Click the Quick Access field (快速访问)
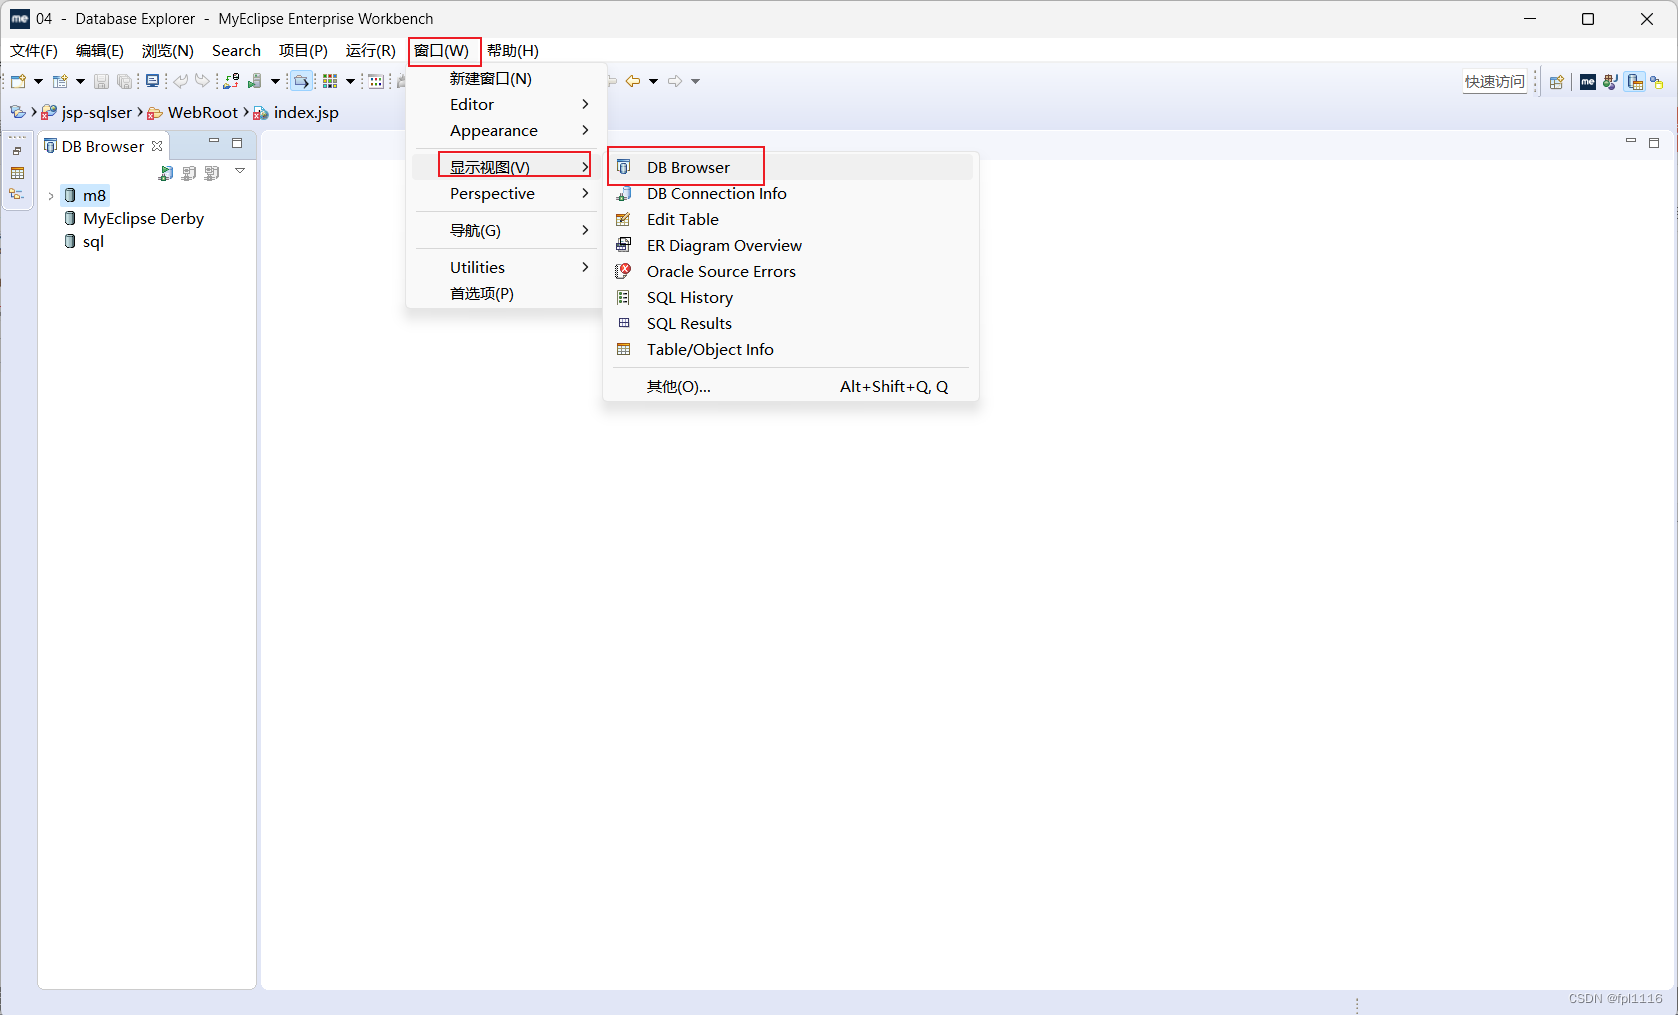The width and height of the screenshot is (1678, 1015). coord(1495,82)
